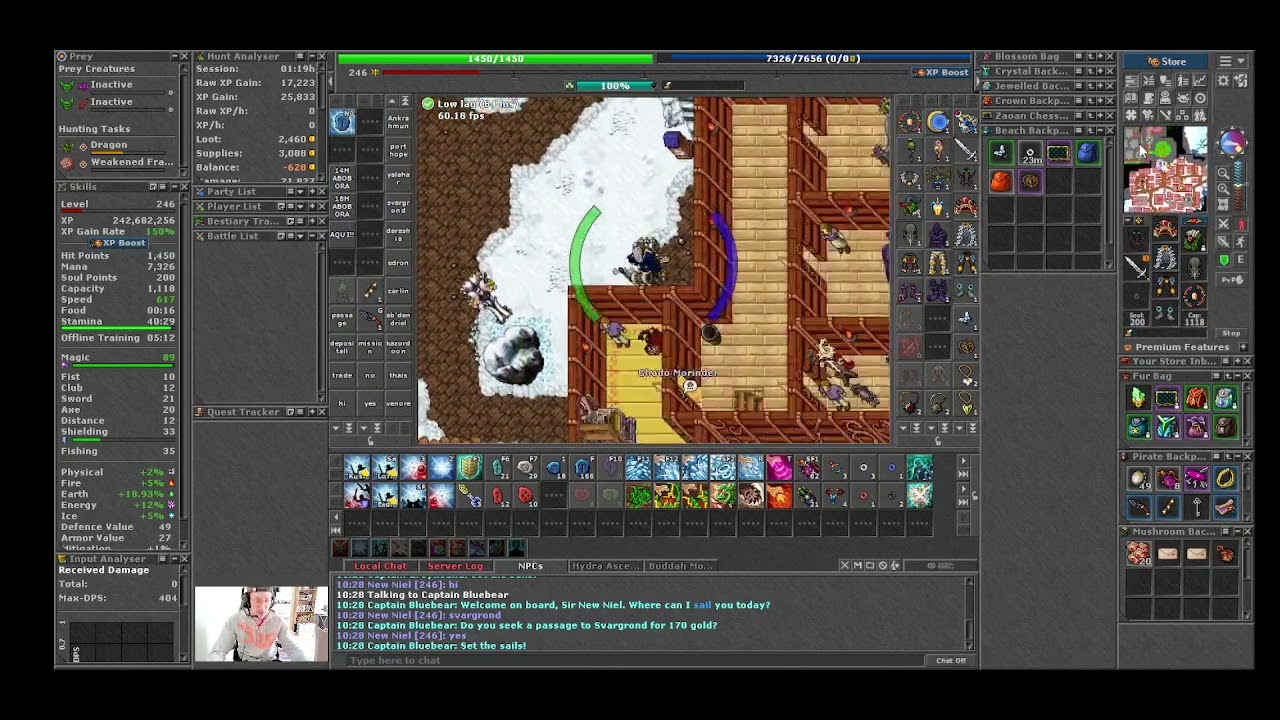Viewport: 1280px width, 720px height.
Task: Expand the Party List panel
Action: tap(311, 191)
